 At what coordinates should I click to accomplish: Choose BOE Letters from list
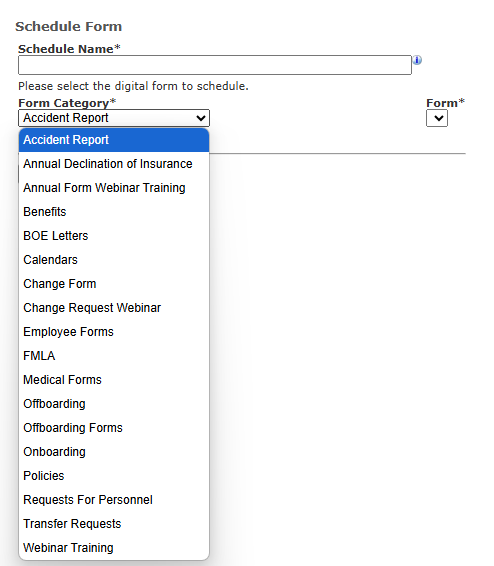coord(114,236)
